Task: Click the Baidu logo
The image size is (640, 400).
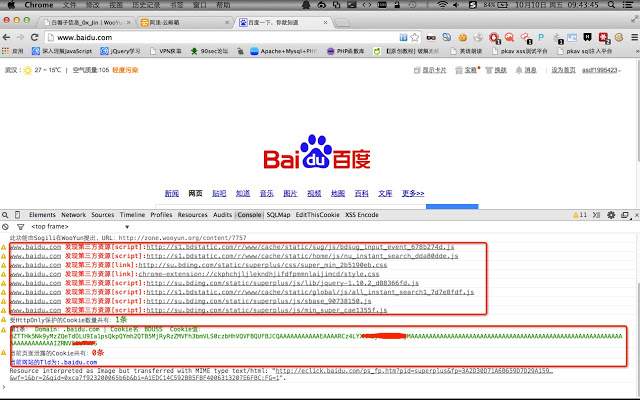Action: 317,152
